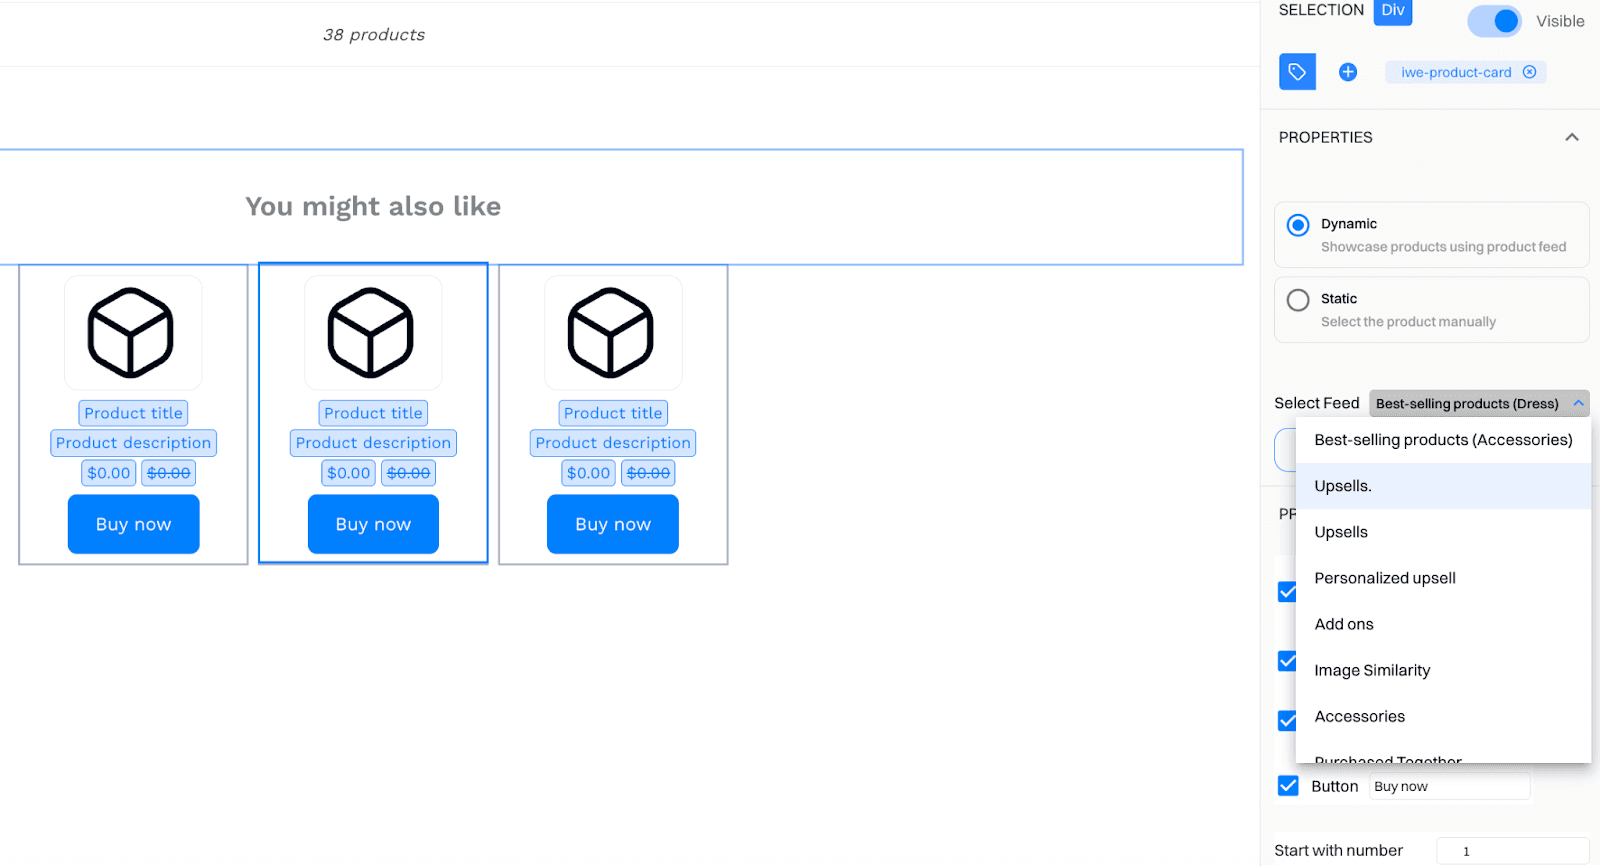Image resolution: width=1600 pixels, height=866 pixels.
Task: Toggle the Visible switch
Action: pos(1494,21)
